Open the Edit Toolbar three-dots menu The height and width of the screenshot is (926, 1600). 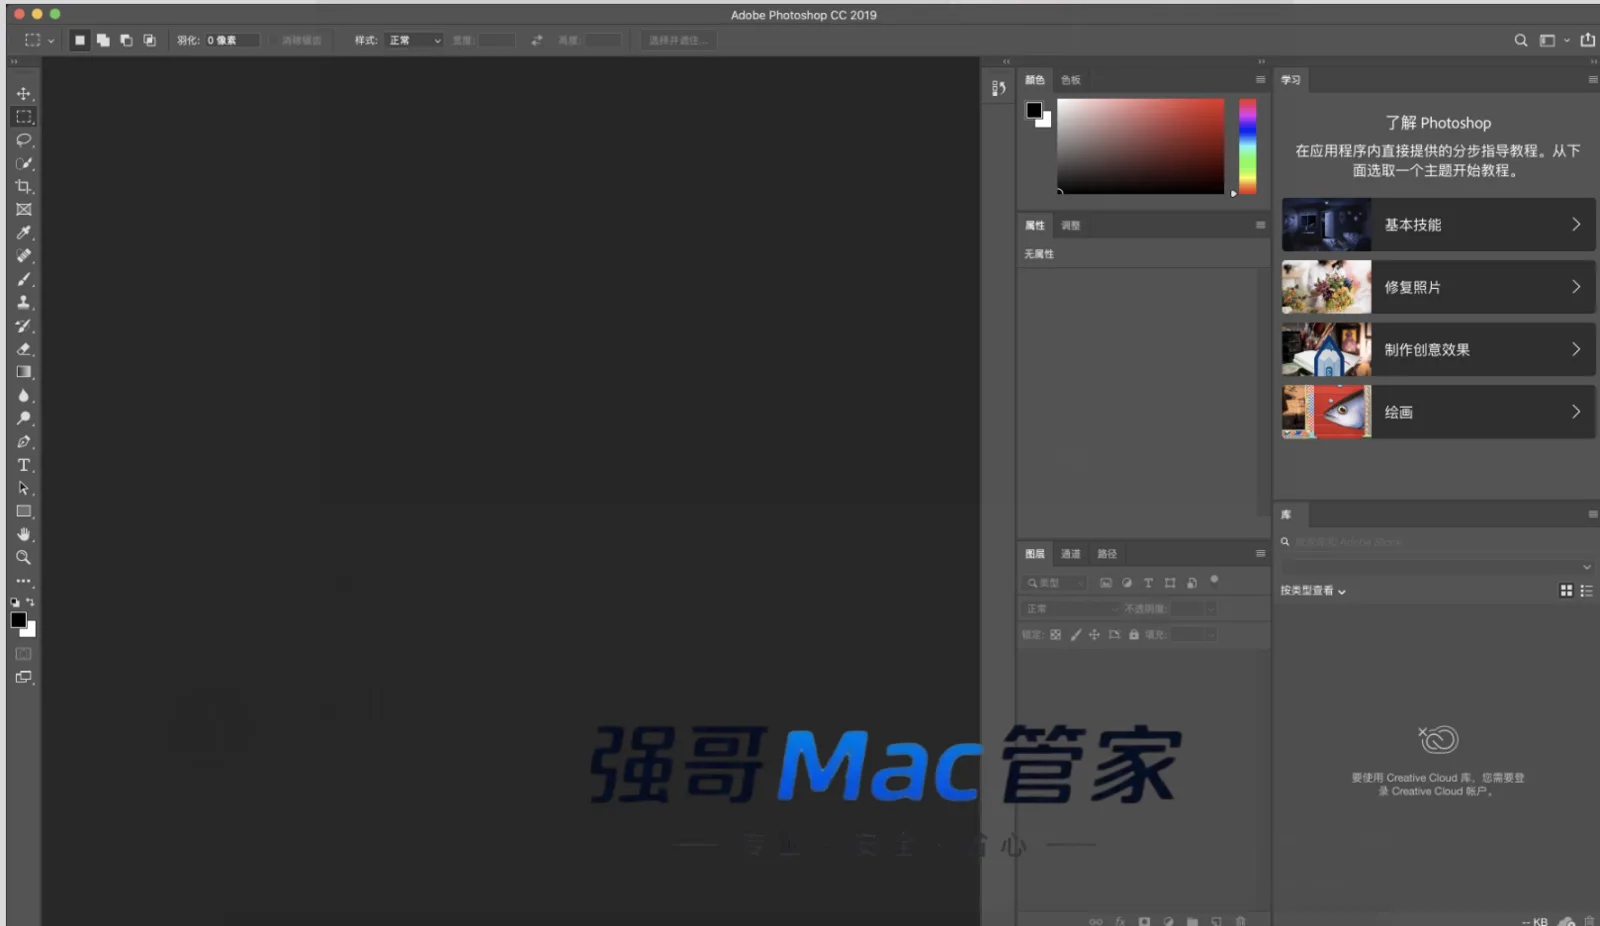(x=24, y=581)
